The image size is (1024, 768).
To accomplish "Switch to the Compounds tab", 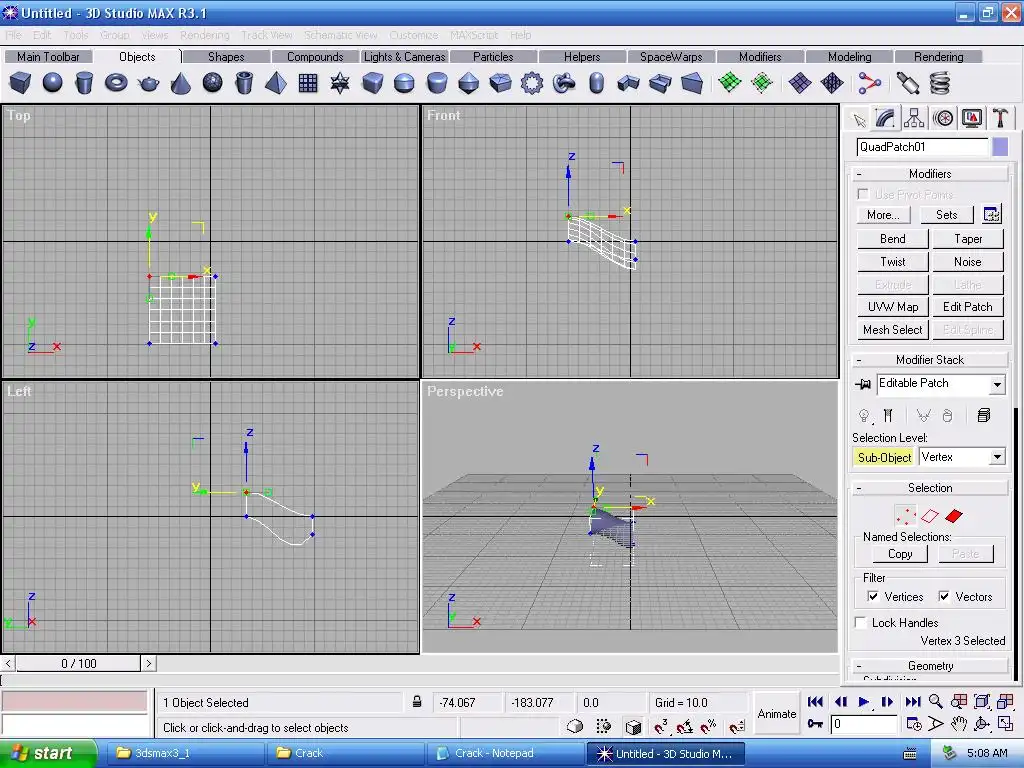I will click(x=315, y=57).
